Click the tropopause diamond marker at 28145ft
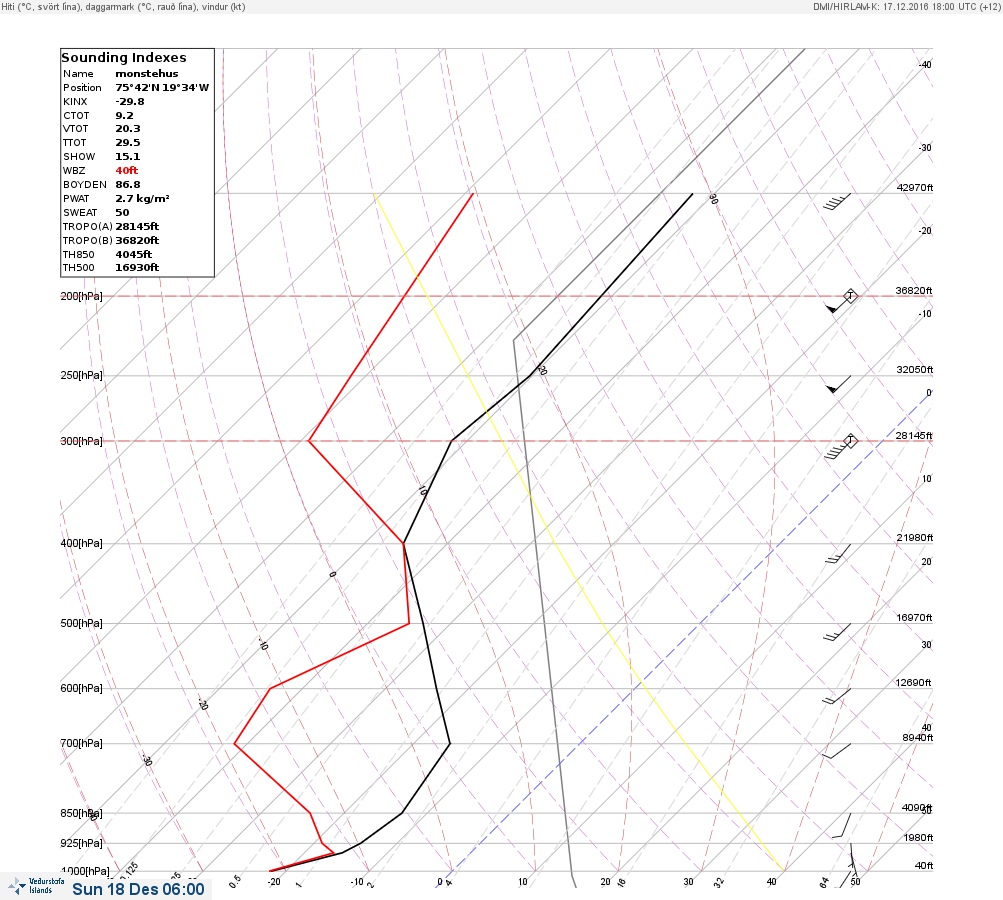The width and height of the screenshot is (1003, 900). coord(850,441)
